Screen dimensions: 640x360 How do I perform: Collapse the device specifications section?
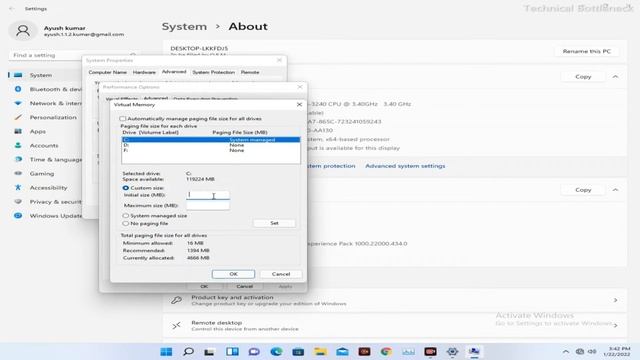[615, 76]
